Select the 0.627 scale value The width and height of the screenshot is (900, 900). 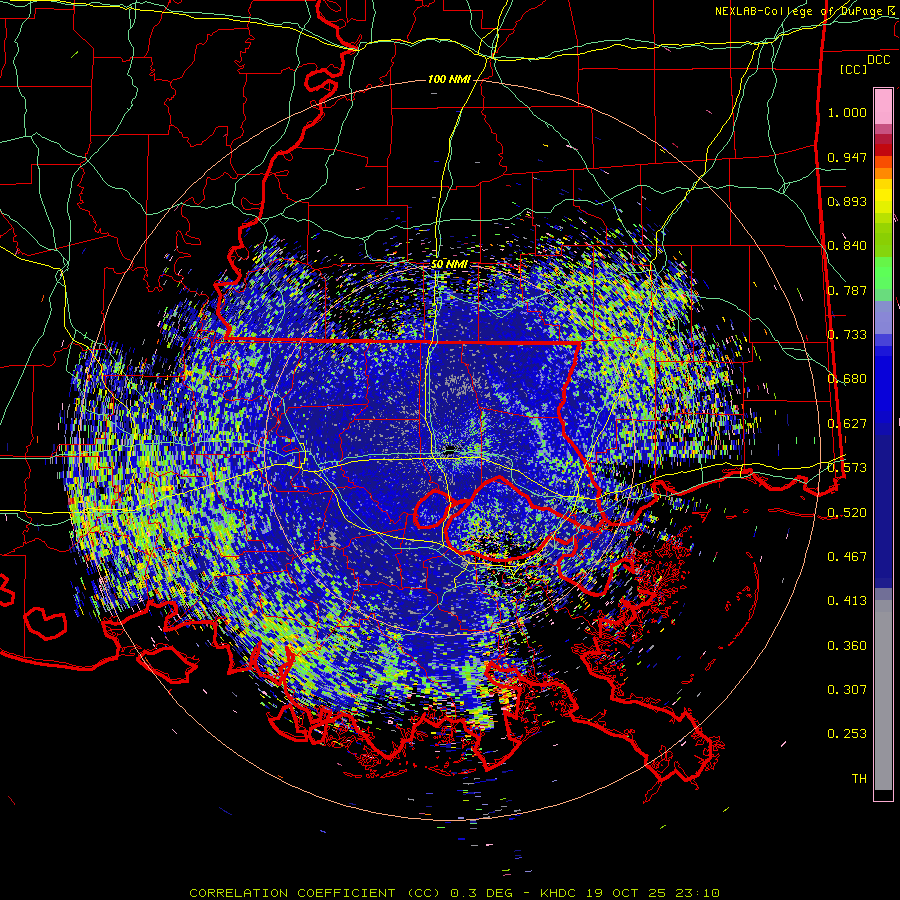(847, 424)
